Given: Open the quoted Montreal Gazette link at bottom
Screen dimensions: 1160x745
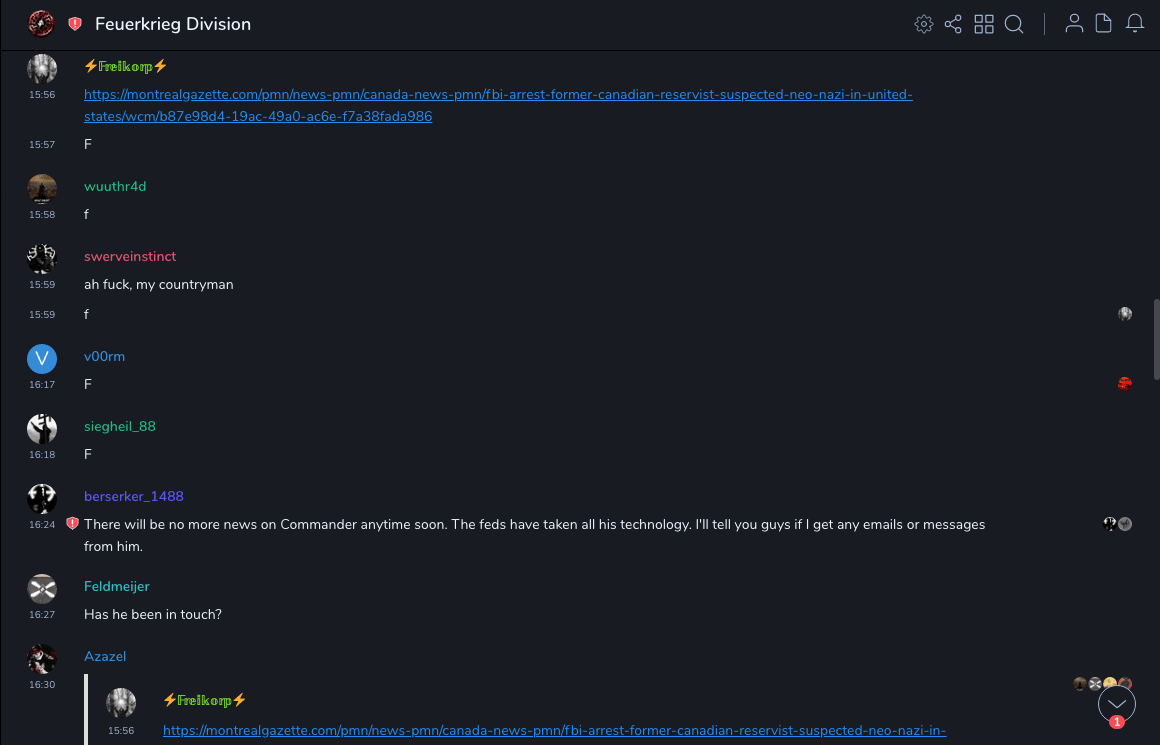Looking at the screenshot, I should 554,731.
